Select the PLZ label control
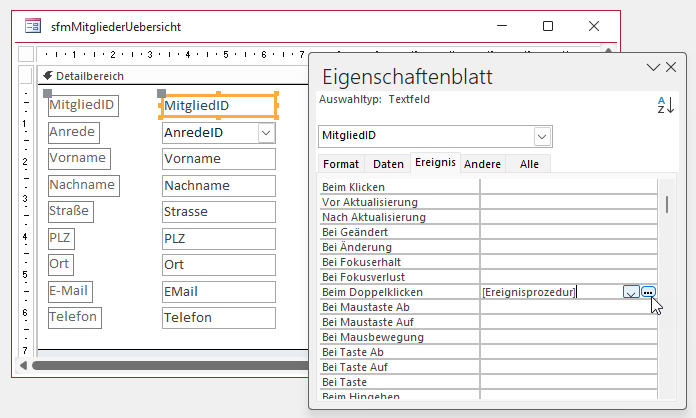 61,238
